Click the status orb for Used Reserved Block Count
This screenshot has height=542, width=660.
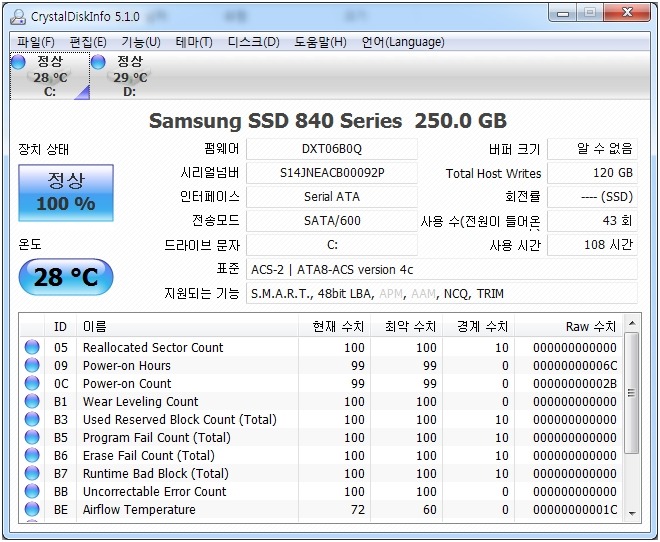click(x=32, y=419)
